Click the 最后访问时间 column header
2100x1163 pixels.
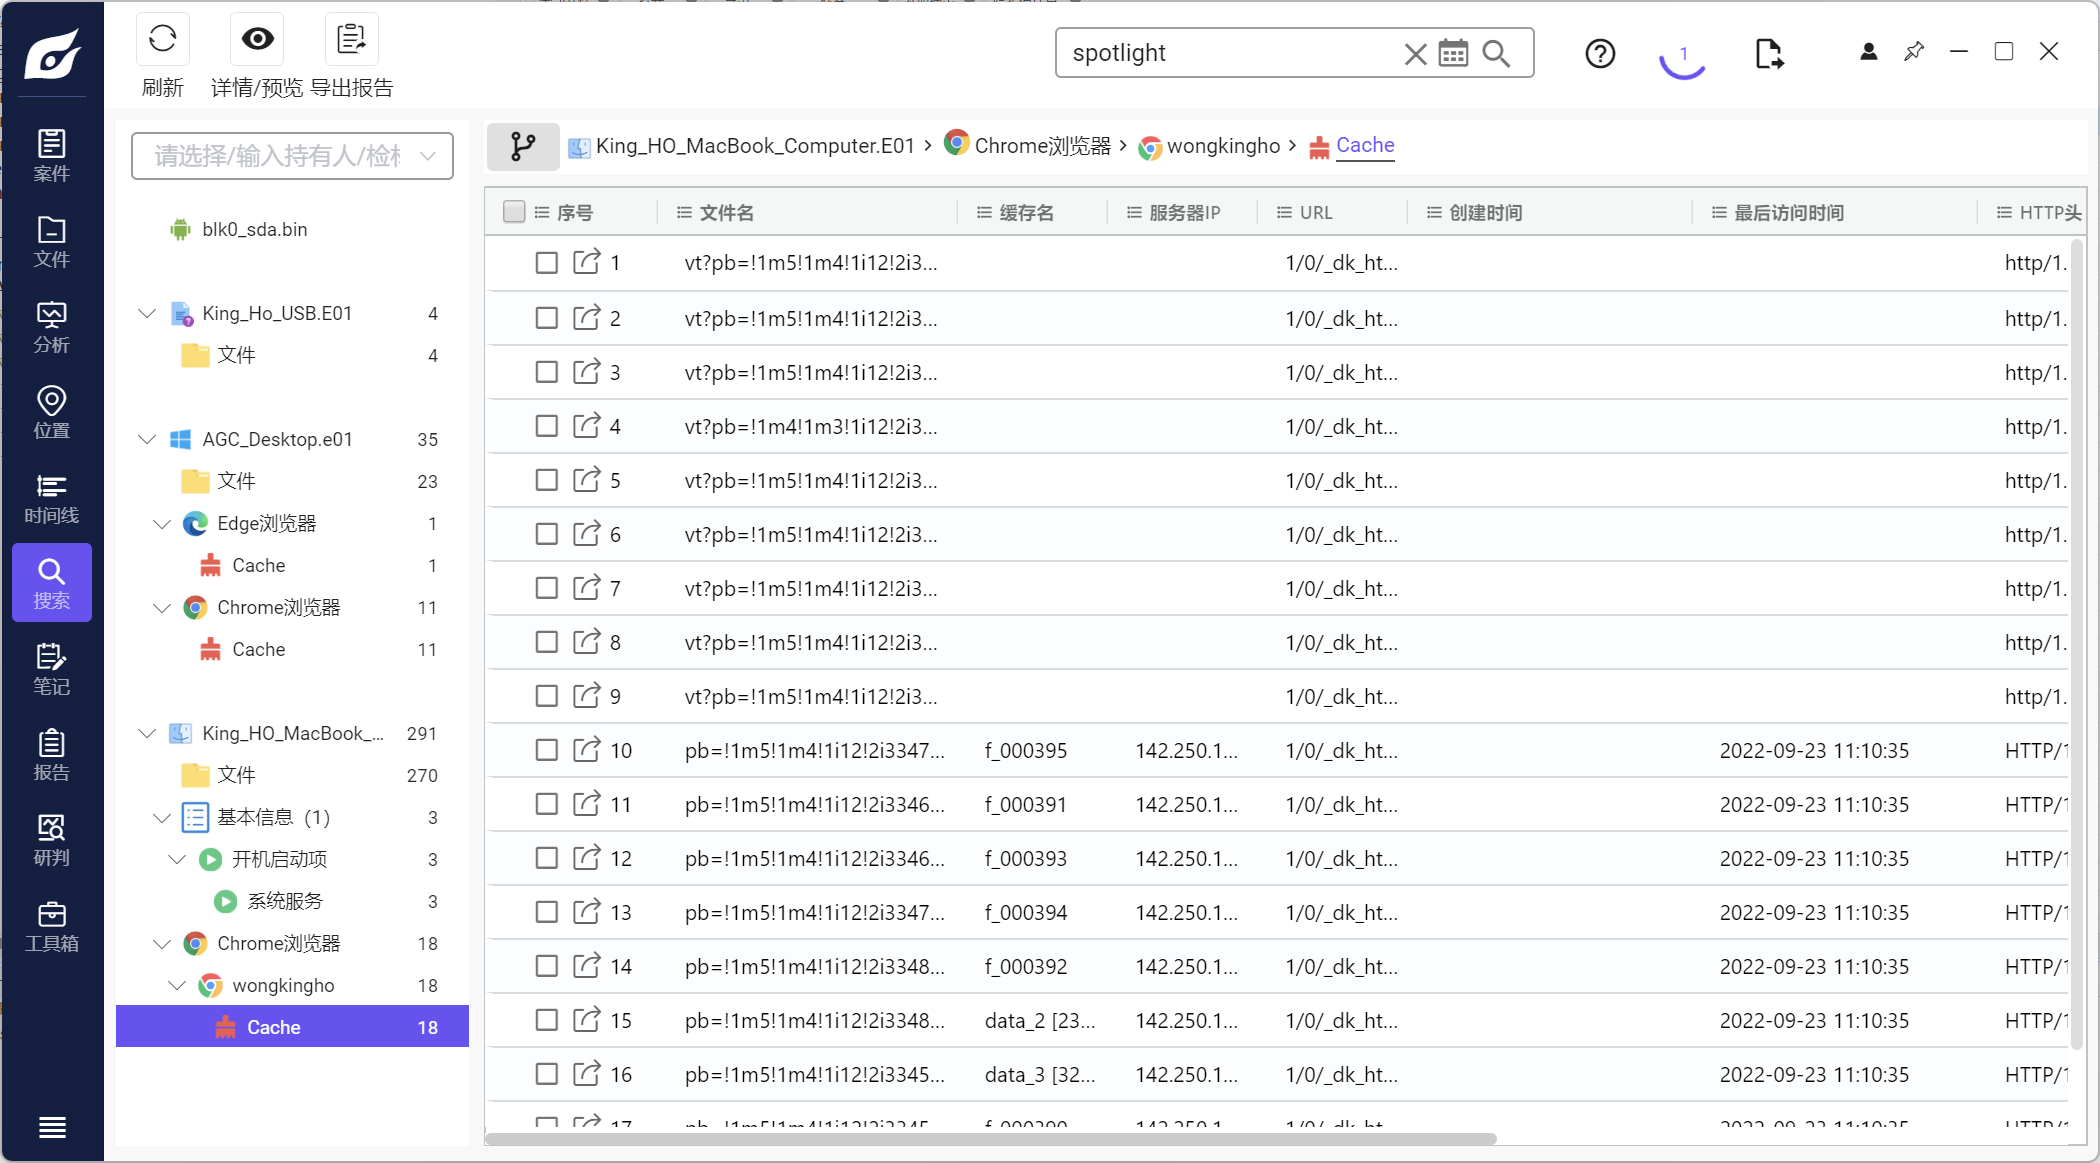click(x=1789, y=212)
